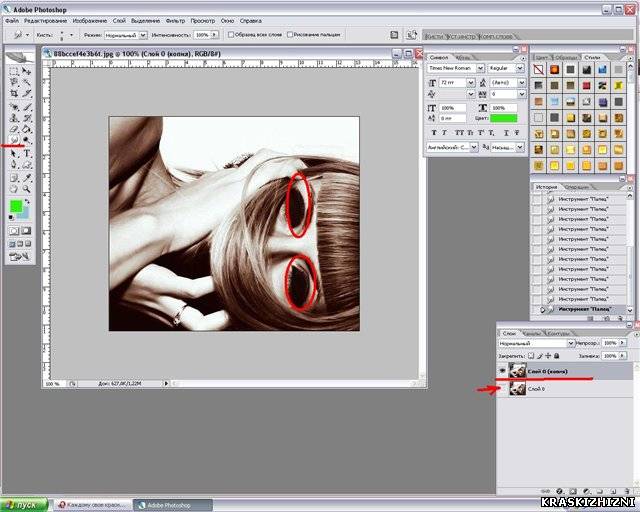Select the Eraser tool

point(14,129)
